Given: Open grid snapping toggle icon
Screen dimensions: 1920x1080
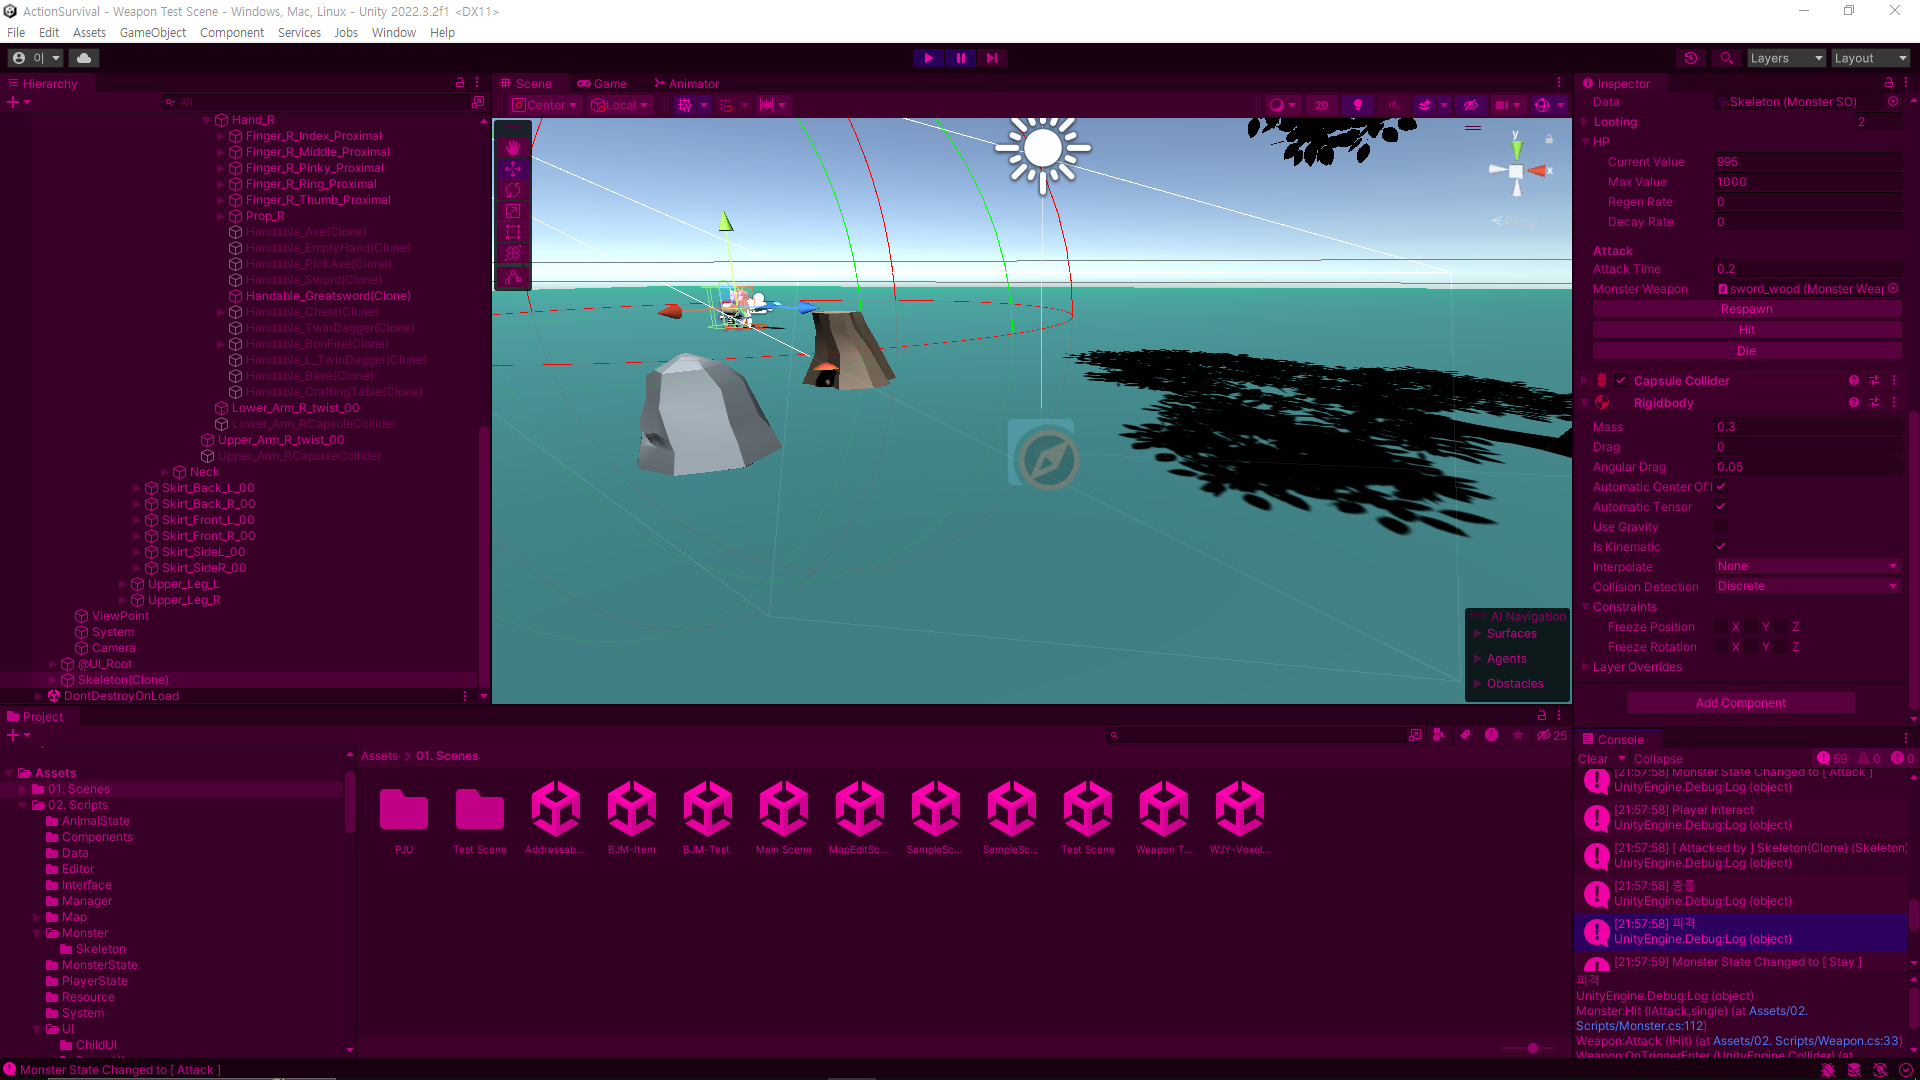Looking at the screenshot, I should (x=684, y=105).
